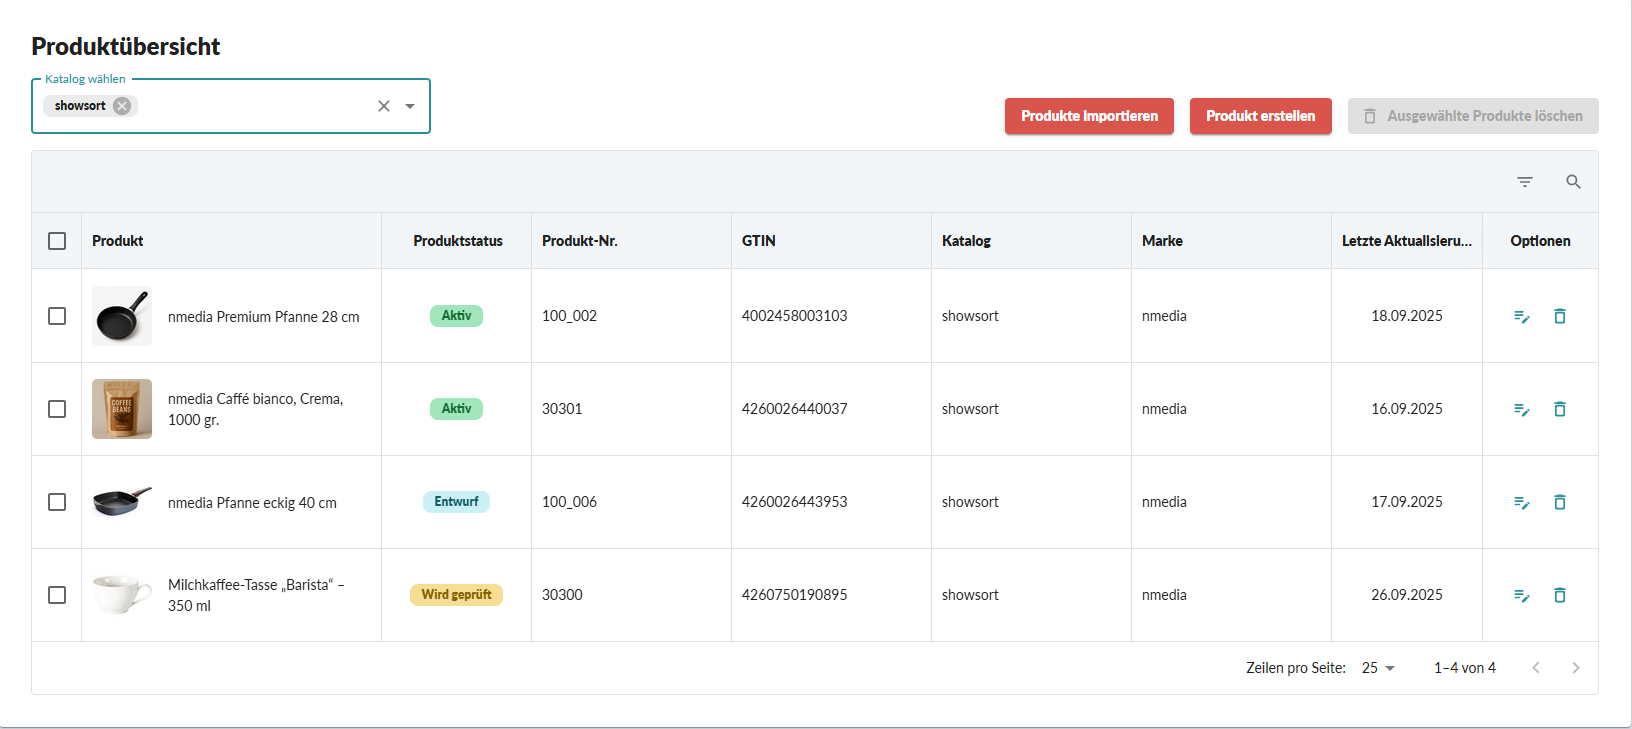This screenshot has width=1632, height=729.
Task: Check the nmedia Premium Pfanne row checkbox
Action: 57,316
